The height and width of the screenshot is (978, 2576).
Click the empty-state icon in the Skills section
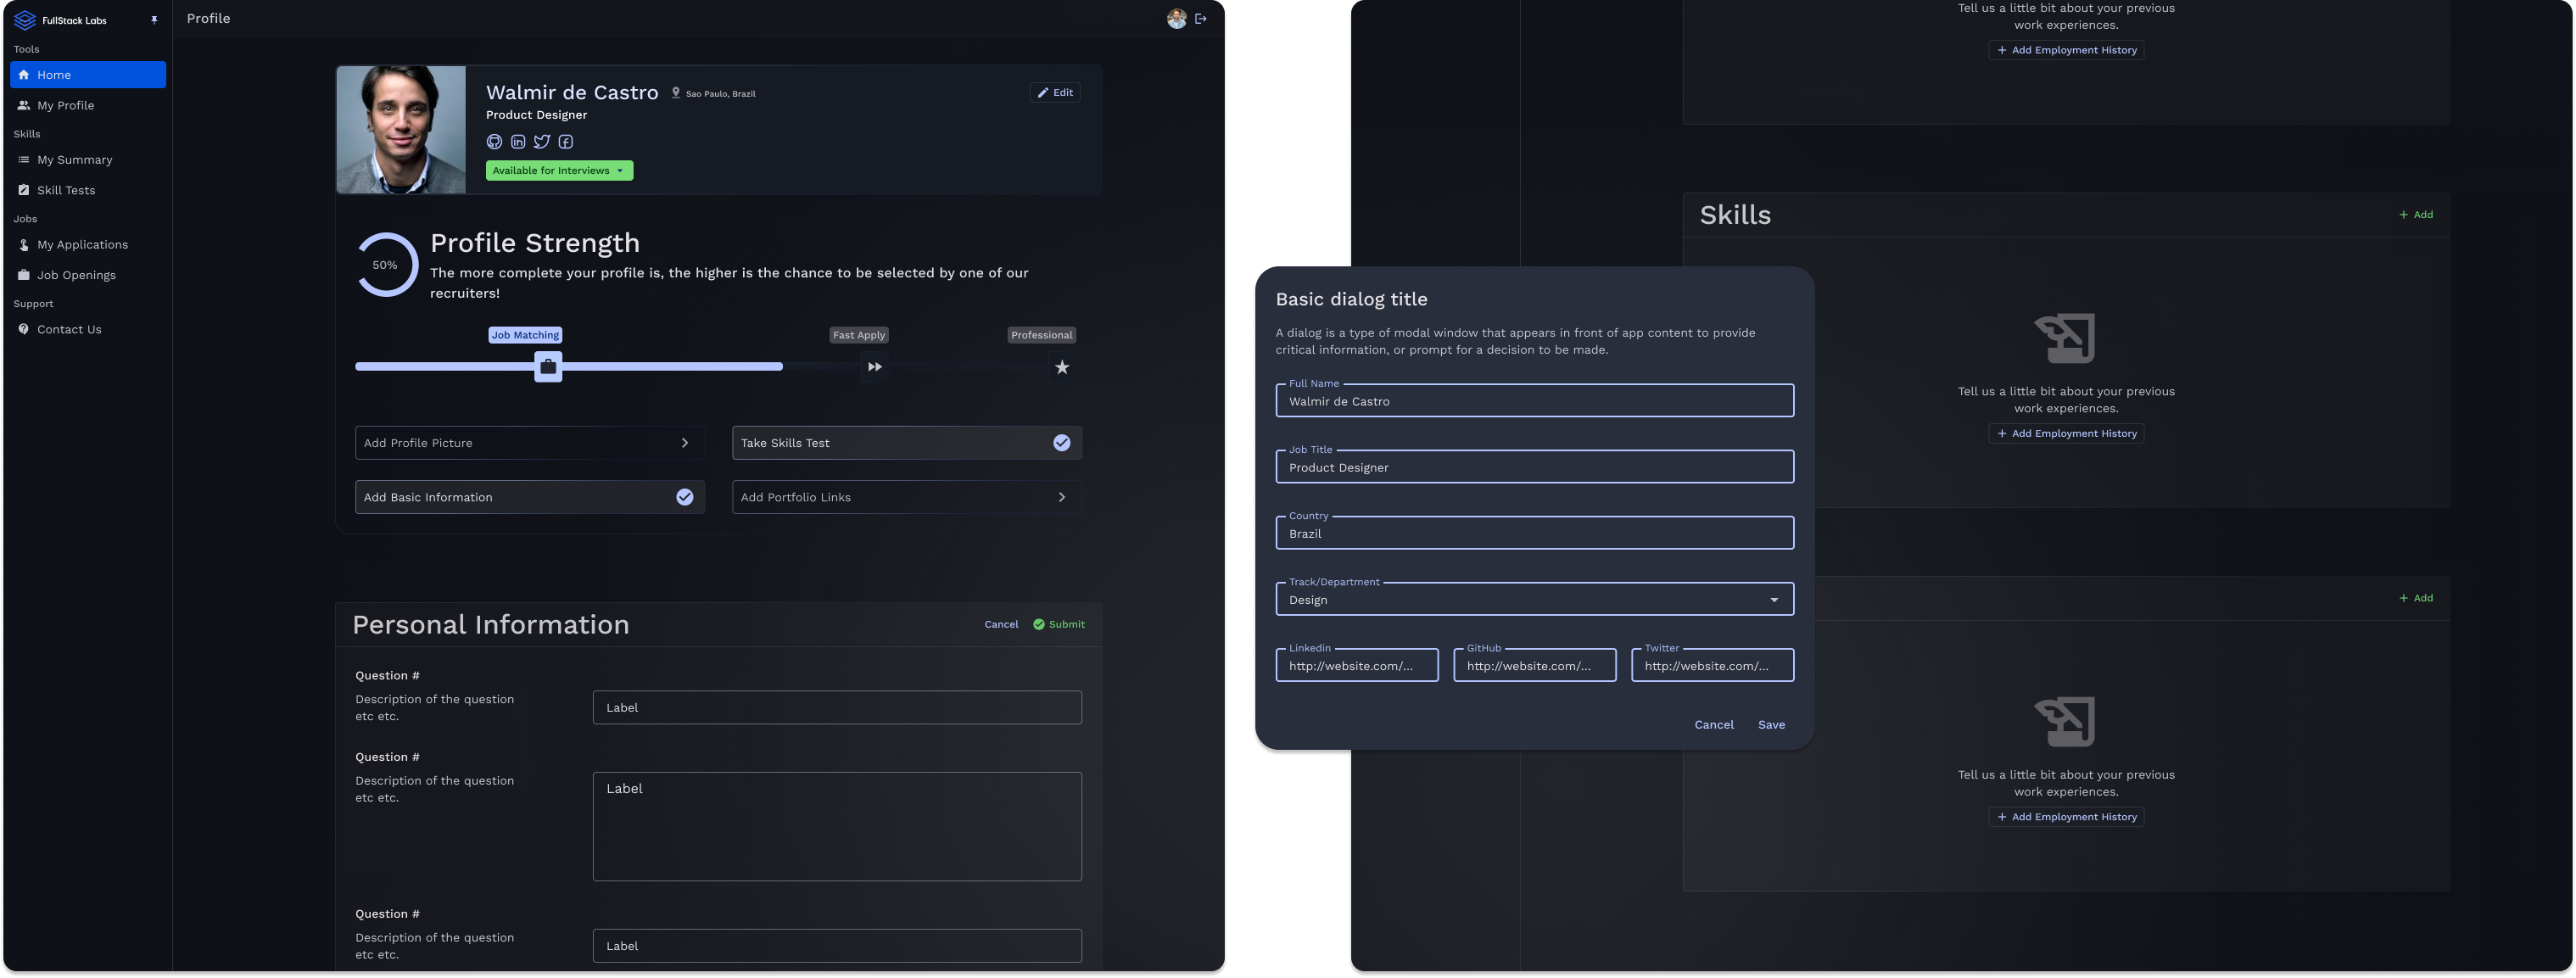[x=2065, y=339]
